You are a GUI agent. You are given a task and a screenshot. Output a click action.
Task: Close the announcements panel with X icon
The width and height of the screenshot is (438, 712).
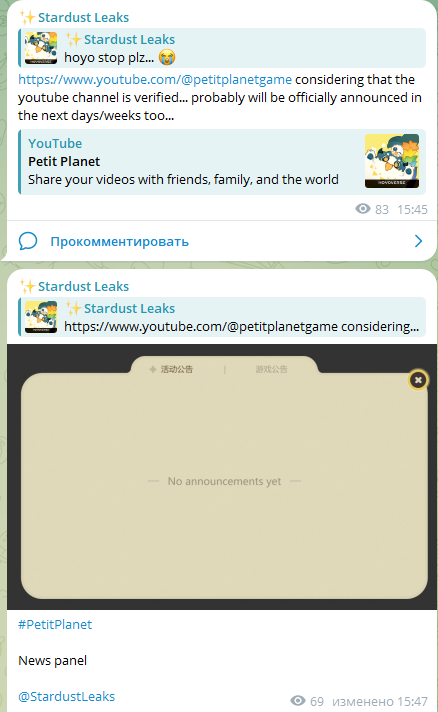click(x=418, y=380)
